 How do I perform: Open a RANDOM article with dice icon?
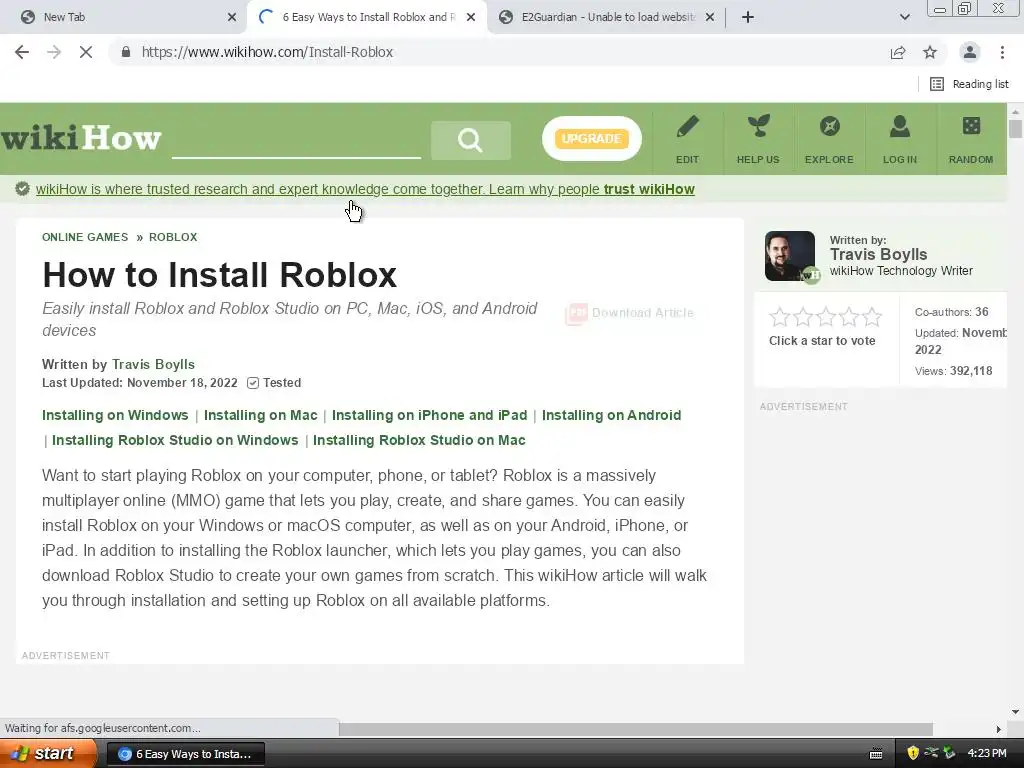point(971,140)
